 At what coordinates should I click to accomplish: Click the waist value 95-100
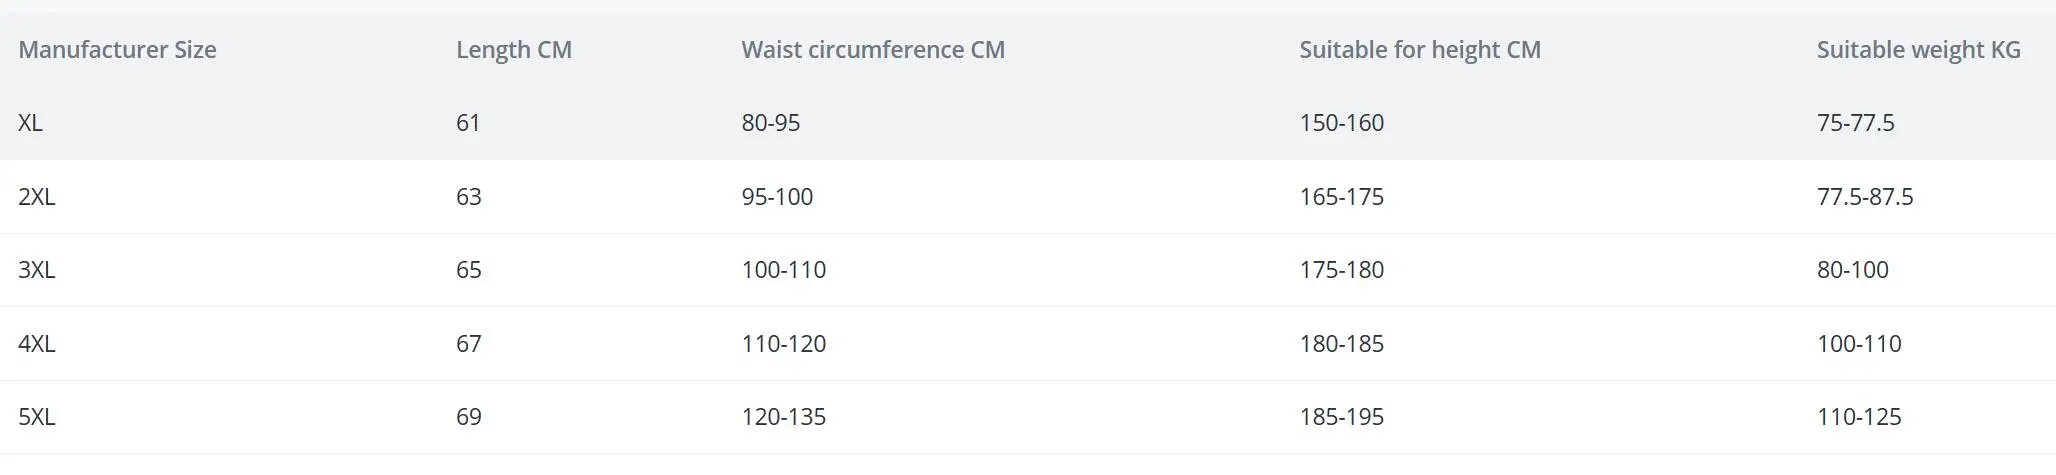777,197
